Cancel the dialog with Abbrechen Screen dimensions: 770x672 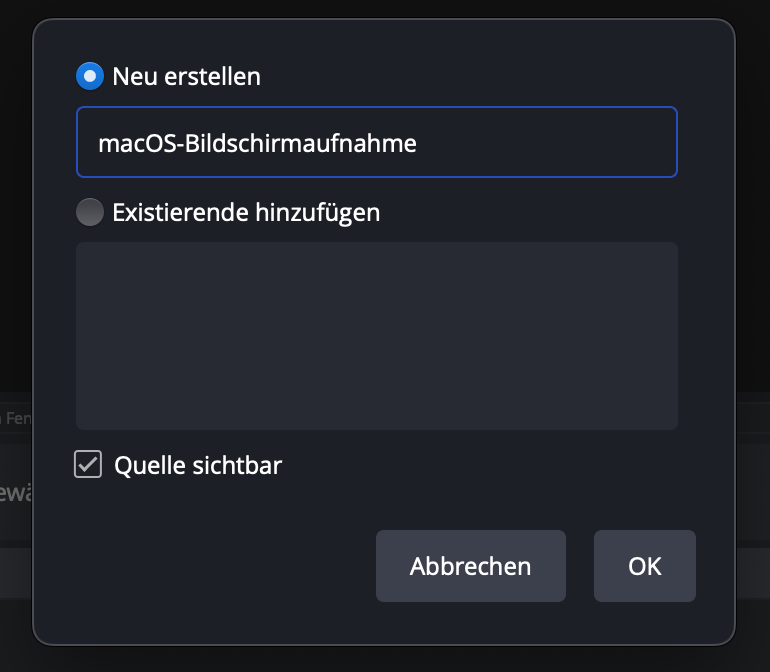(x=470, y=566)
